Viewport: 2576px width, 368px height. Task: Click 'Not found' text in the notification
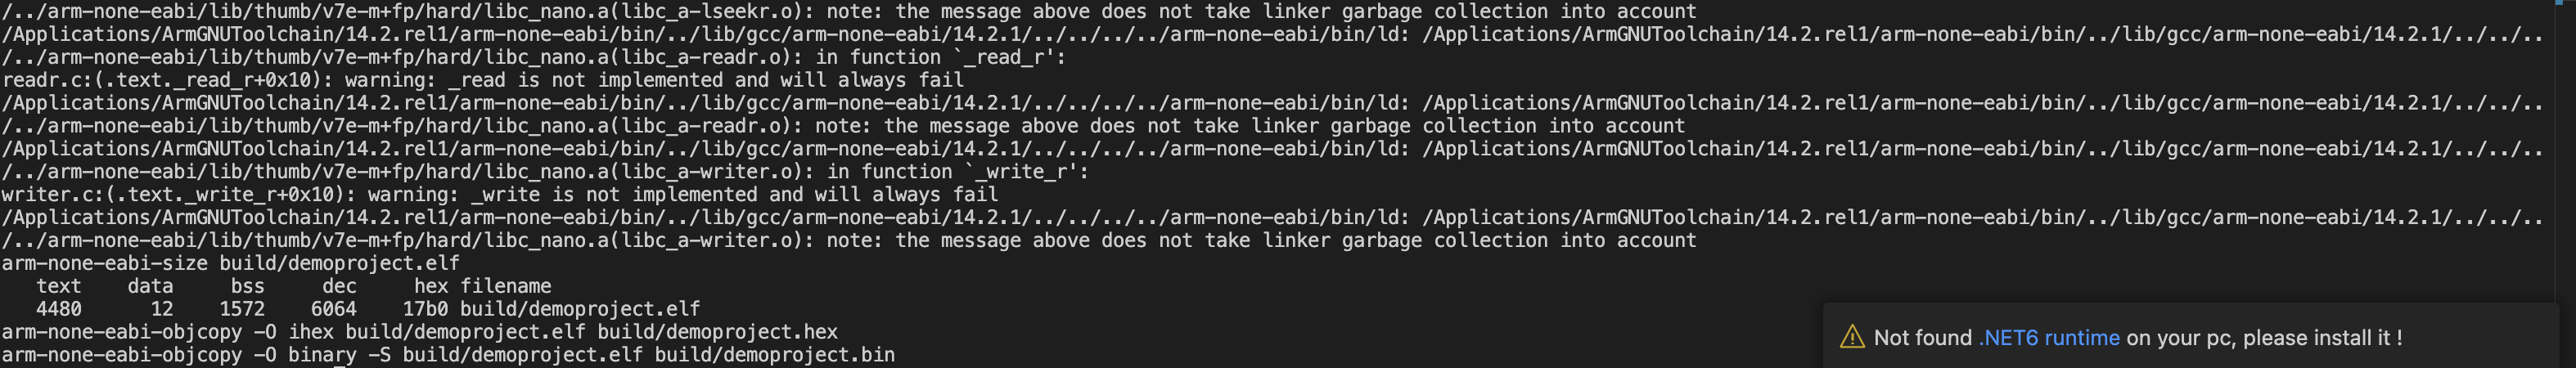(1922, 338)
